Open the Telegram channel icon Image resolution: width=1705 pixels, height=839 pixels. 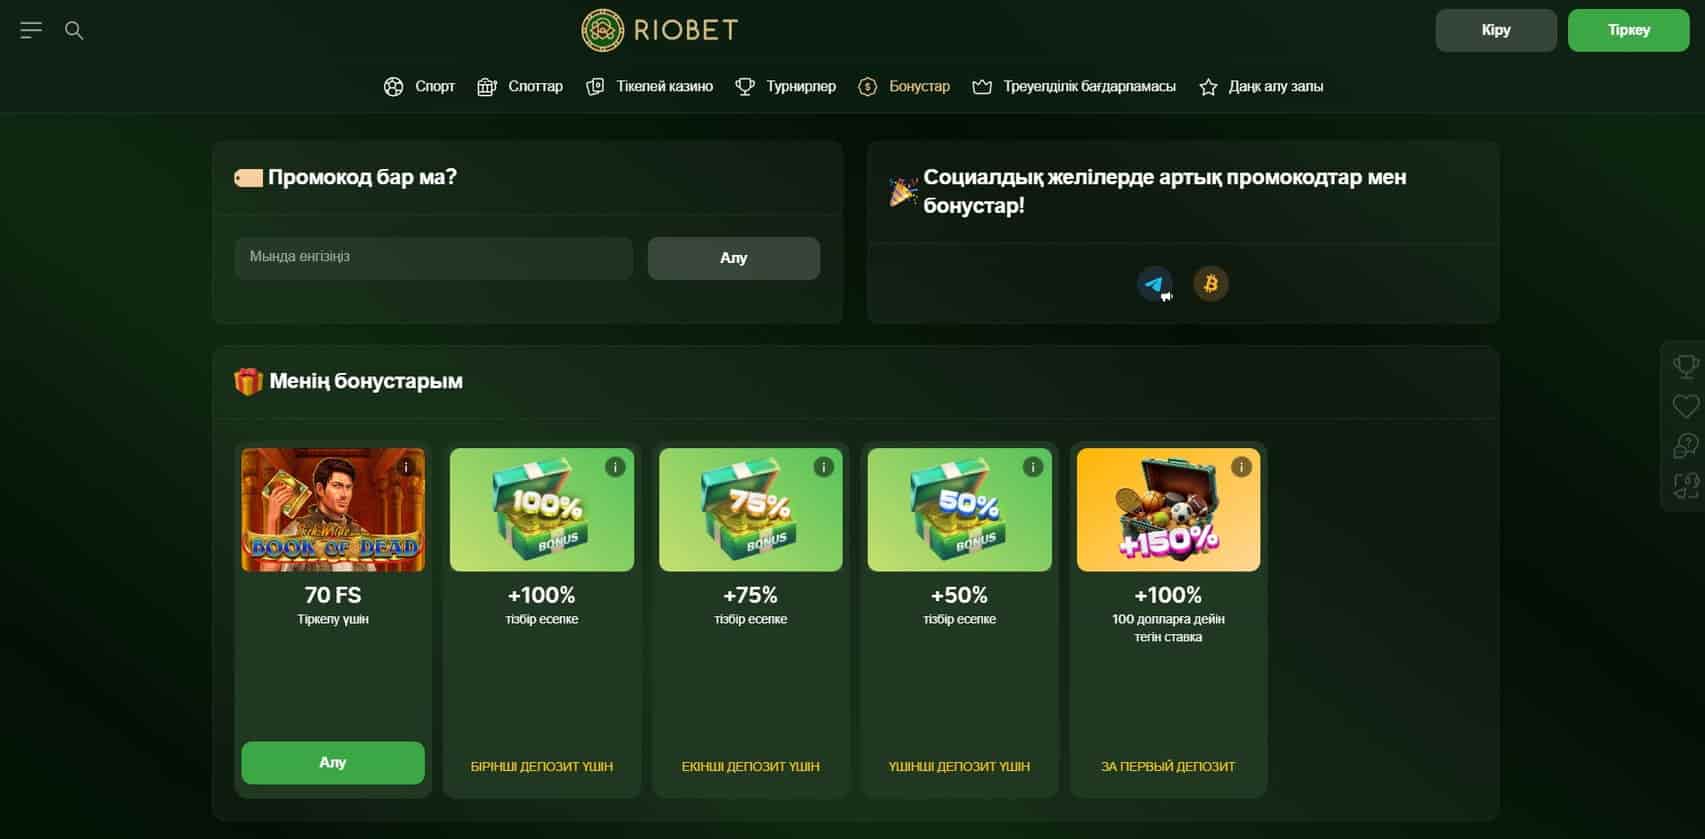1155,284
